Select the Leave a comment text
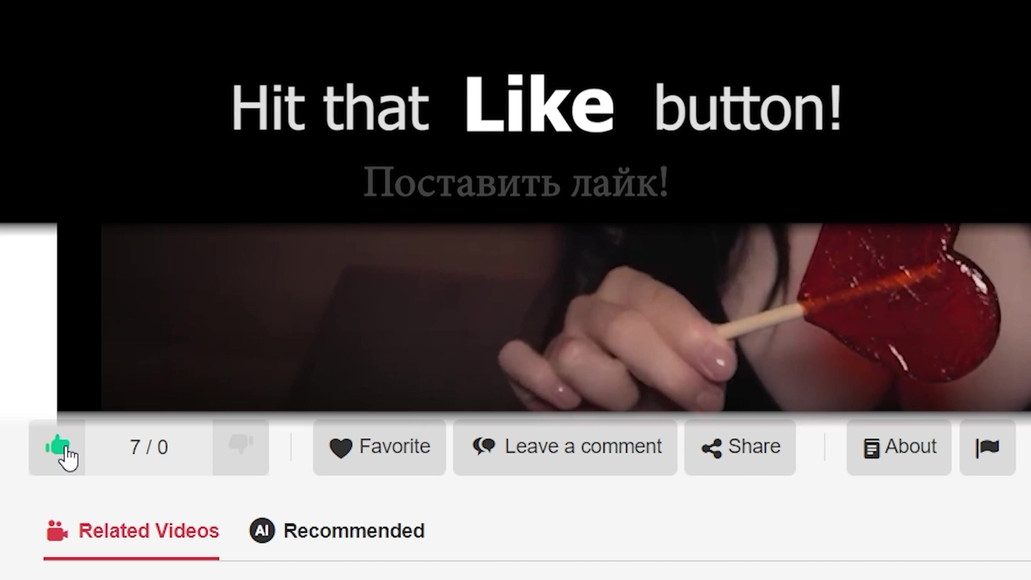Screen dimensions: 1031x580 583,447
